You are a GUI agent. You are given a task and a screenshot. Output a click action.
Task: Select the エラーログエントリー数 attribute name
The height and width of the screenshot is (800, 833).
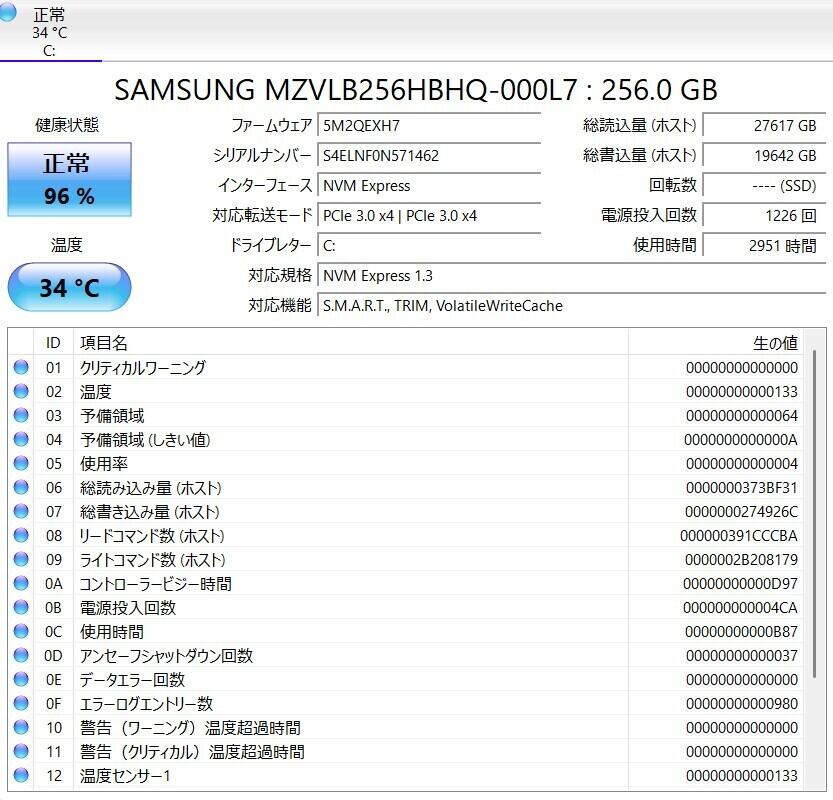[x=146, y=704]
